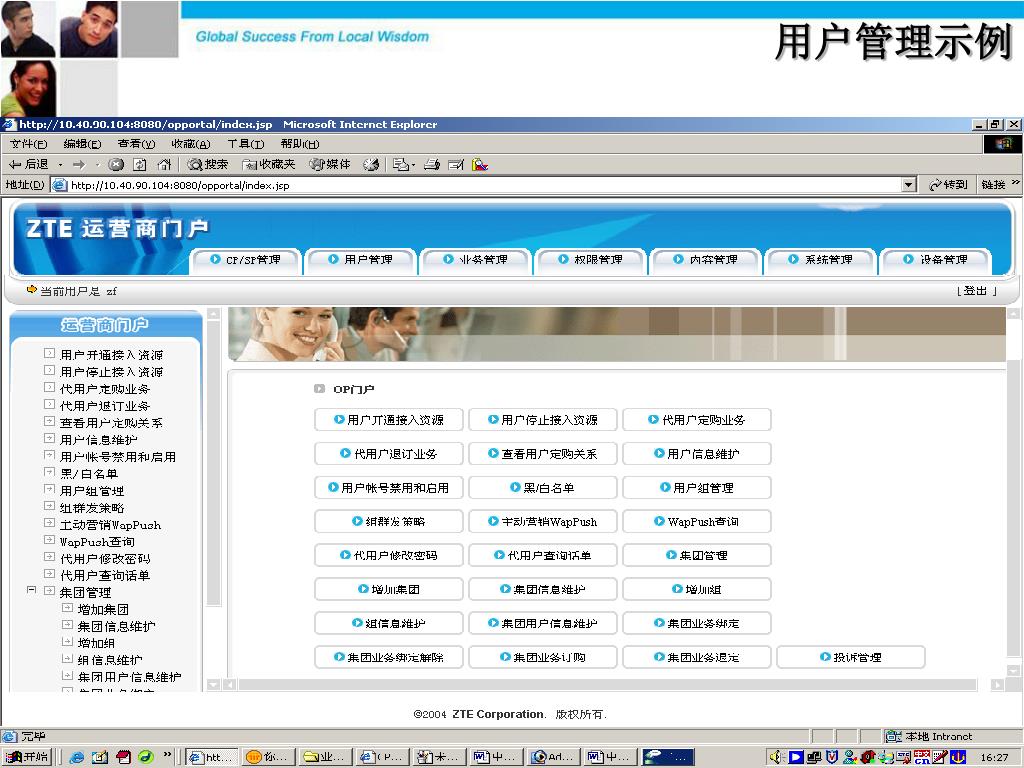Click the Windows 开始 Start button

(x=27, y=756)
